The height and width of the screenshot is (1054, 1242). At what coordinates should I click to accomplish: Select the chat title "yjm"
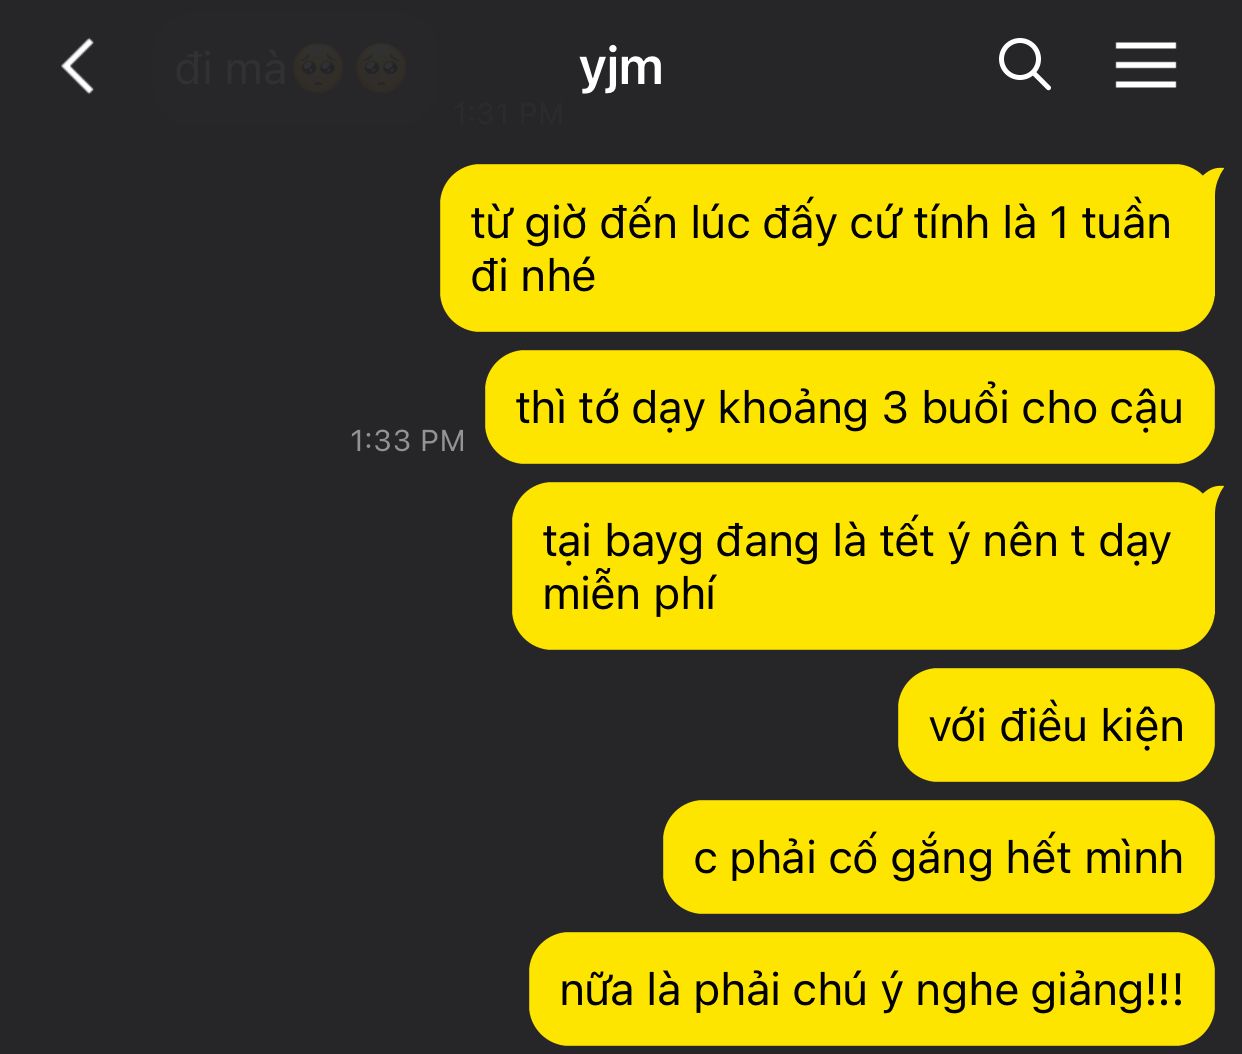(621, 68)
